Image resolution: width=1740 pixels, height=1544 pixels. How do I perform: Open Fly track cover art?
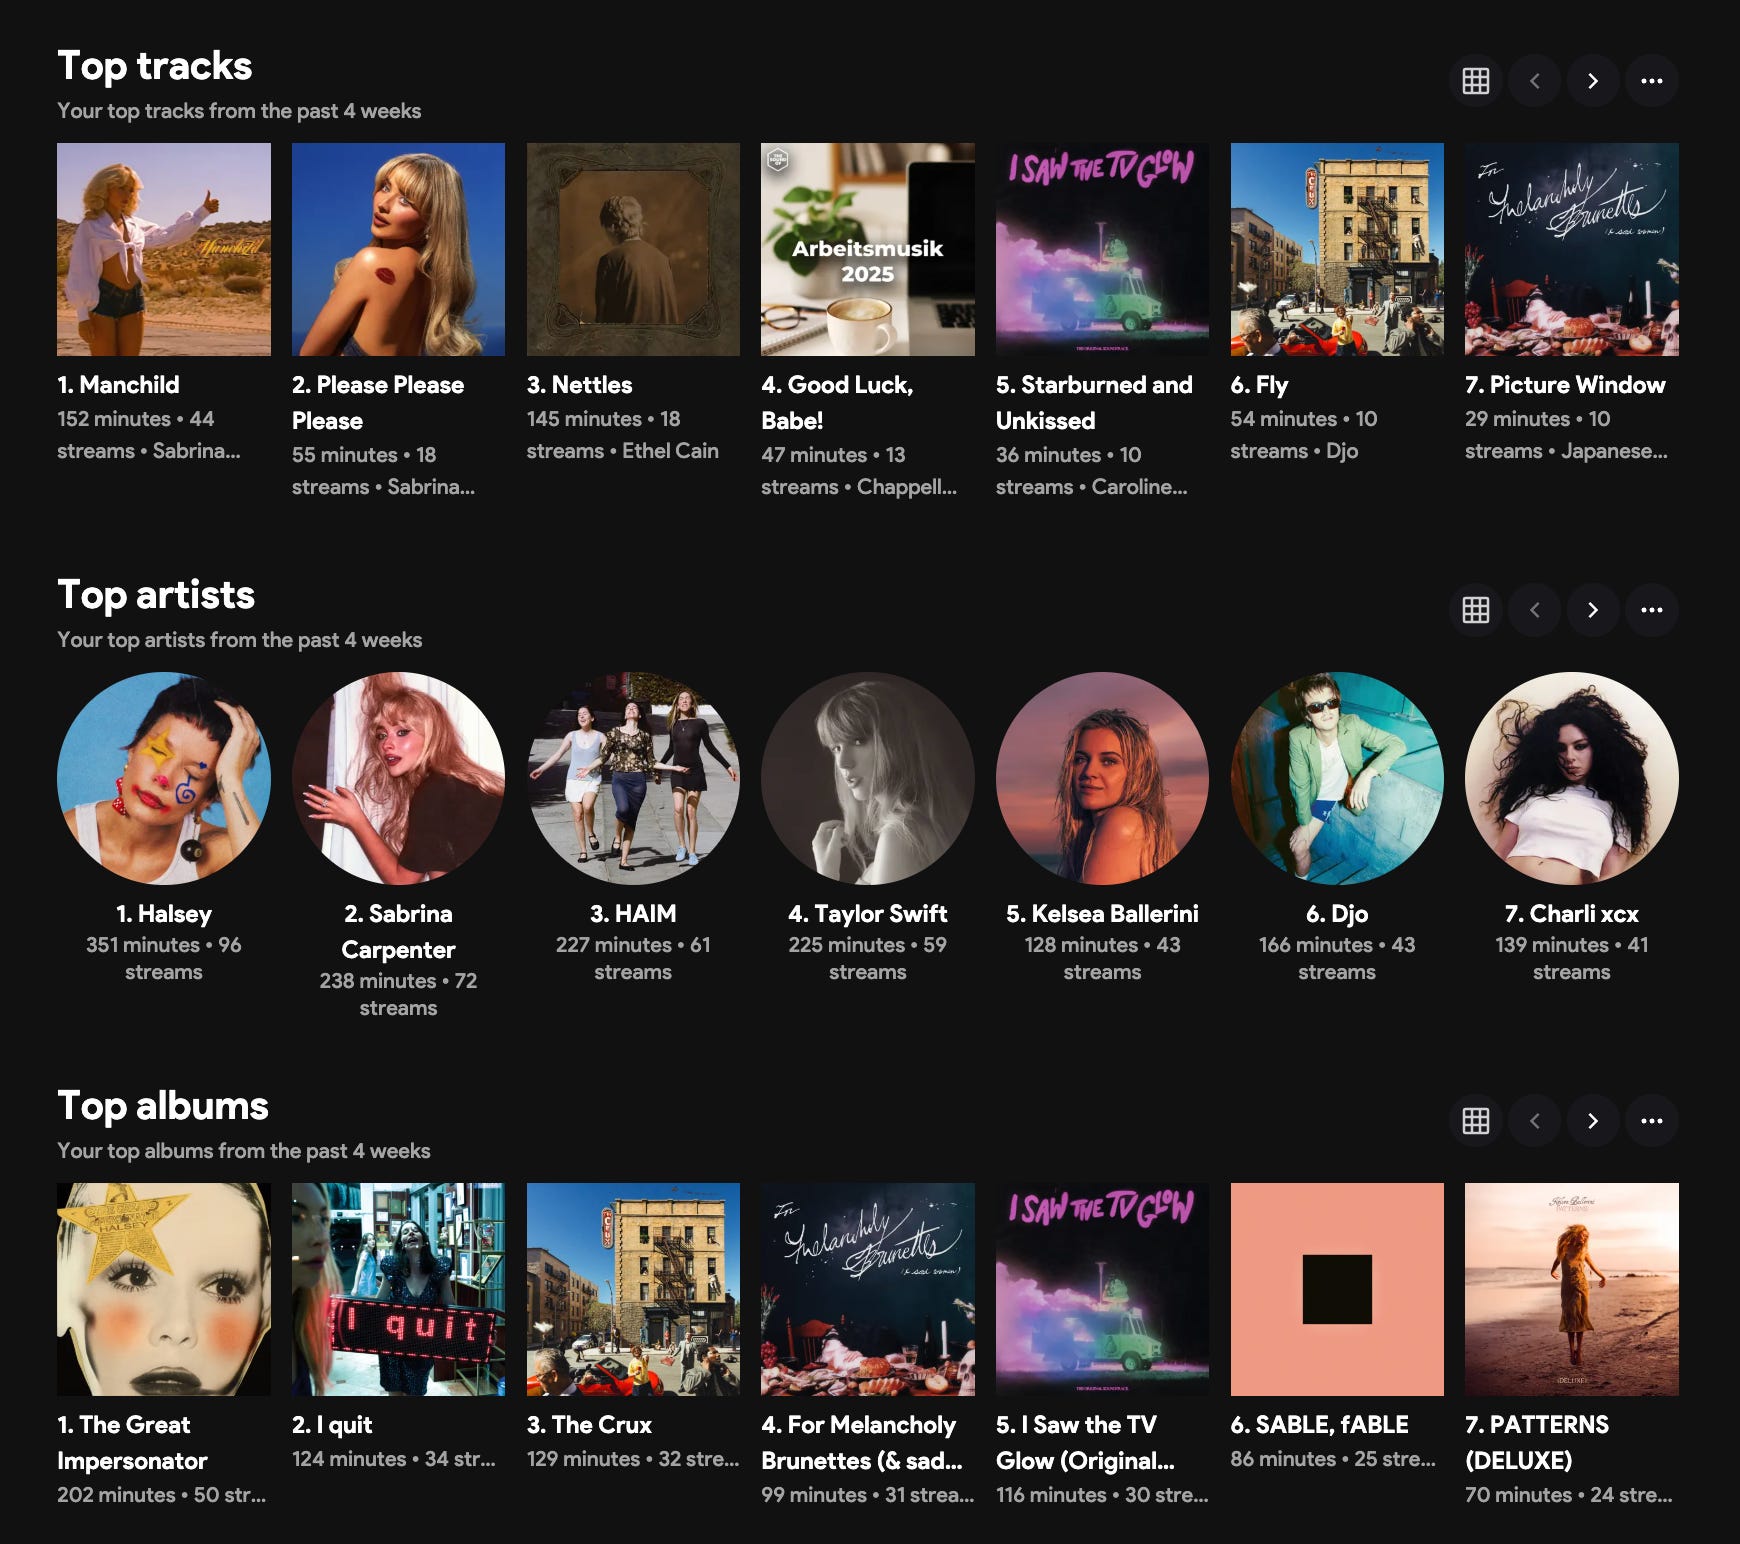(x=1337, y=249)
